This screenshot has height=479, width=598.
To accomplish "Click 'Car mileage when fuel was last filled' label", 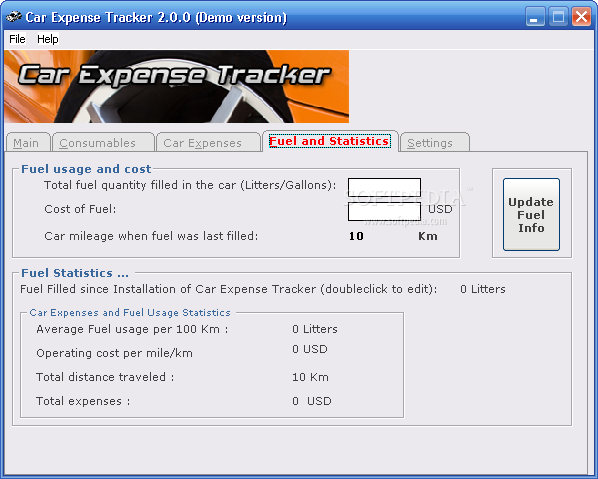I will pos(151,236).
